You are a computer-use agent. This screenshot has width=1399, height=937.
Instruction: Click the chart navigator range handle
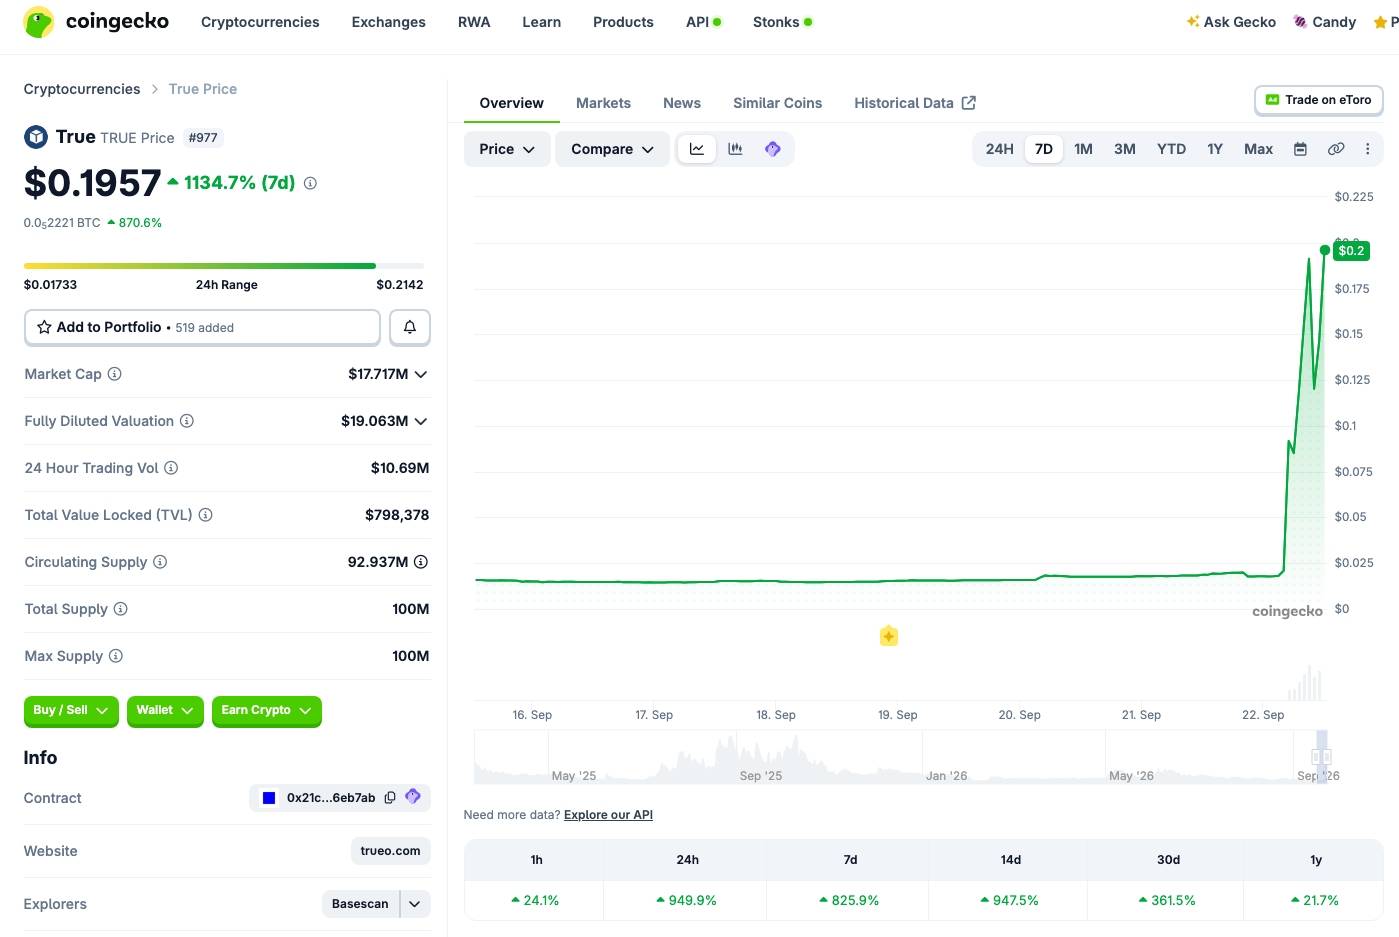coord(1321,757)
